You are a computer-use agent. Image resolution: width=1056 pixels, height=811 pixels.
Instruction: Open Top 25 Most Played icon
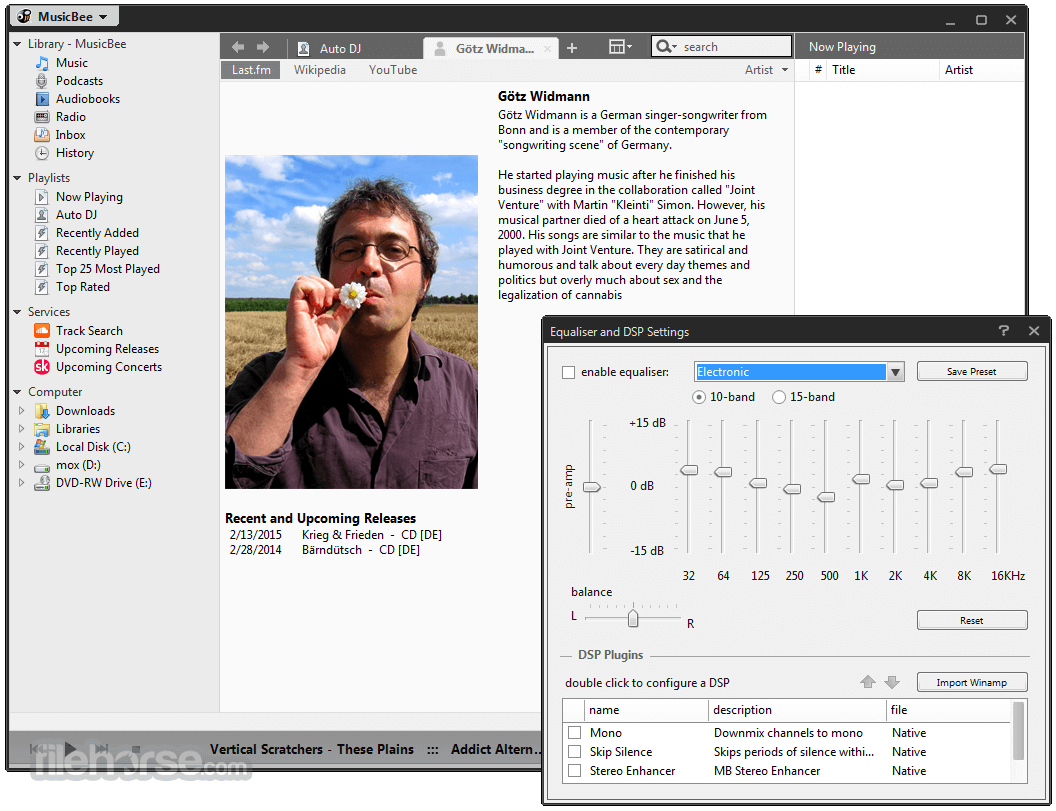click(x=42, y=269)
